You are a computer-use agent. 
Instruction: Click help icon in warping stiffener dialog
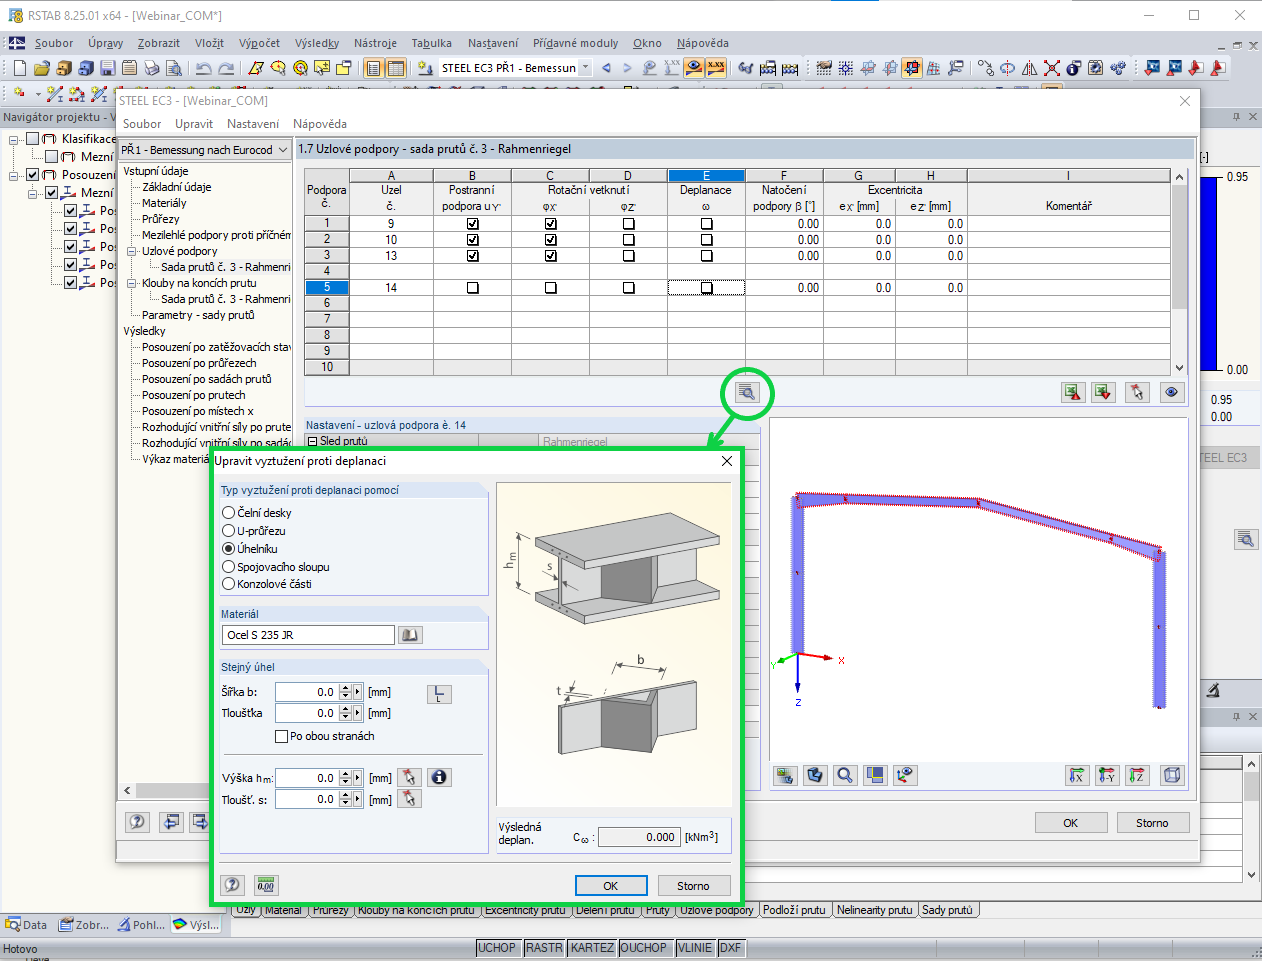click(232, 885)
